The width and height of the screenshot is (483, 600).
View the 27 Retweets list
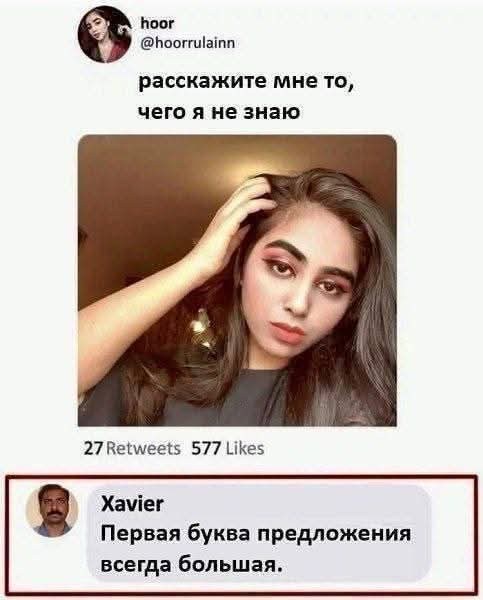click(x=132, y=448)
